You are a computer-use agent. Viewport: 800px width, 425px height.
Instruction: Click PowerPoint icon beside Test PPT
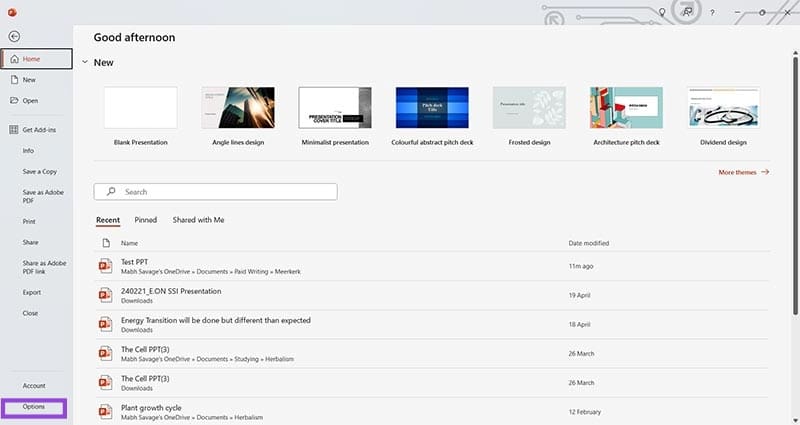pyautogui.click(x=106, y=266)
